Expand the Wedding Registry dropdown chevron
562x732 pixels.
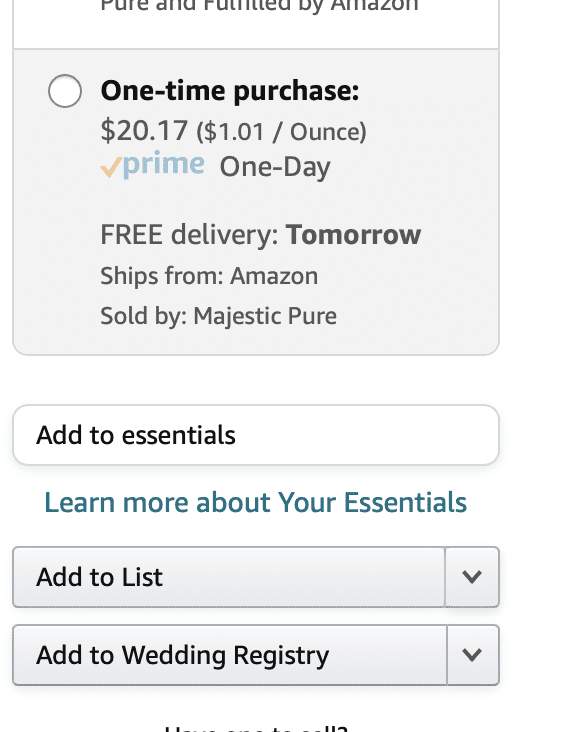coord(473,655)
